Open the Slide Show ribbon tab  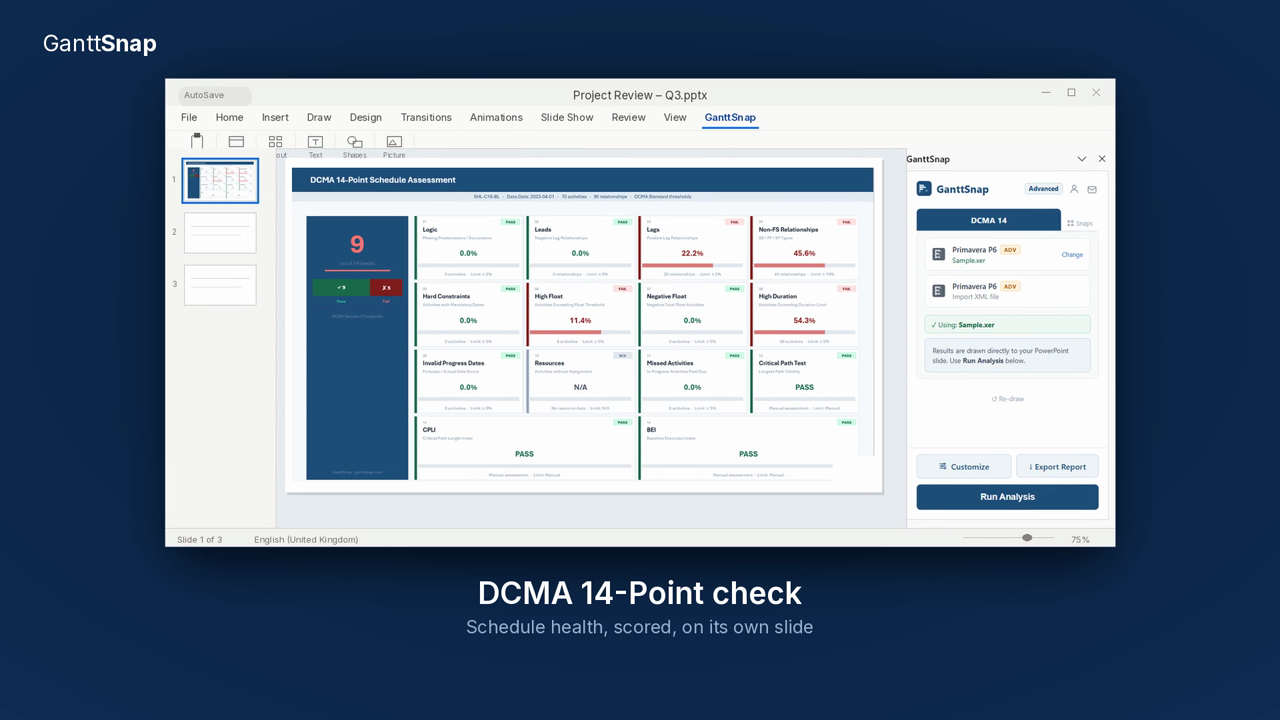tap(567, 117)
